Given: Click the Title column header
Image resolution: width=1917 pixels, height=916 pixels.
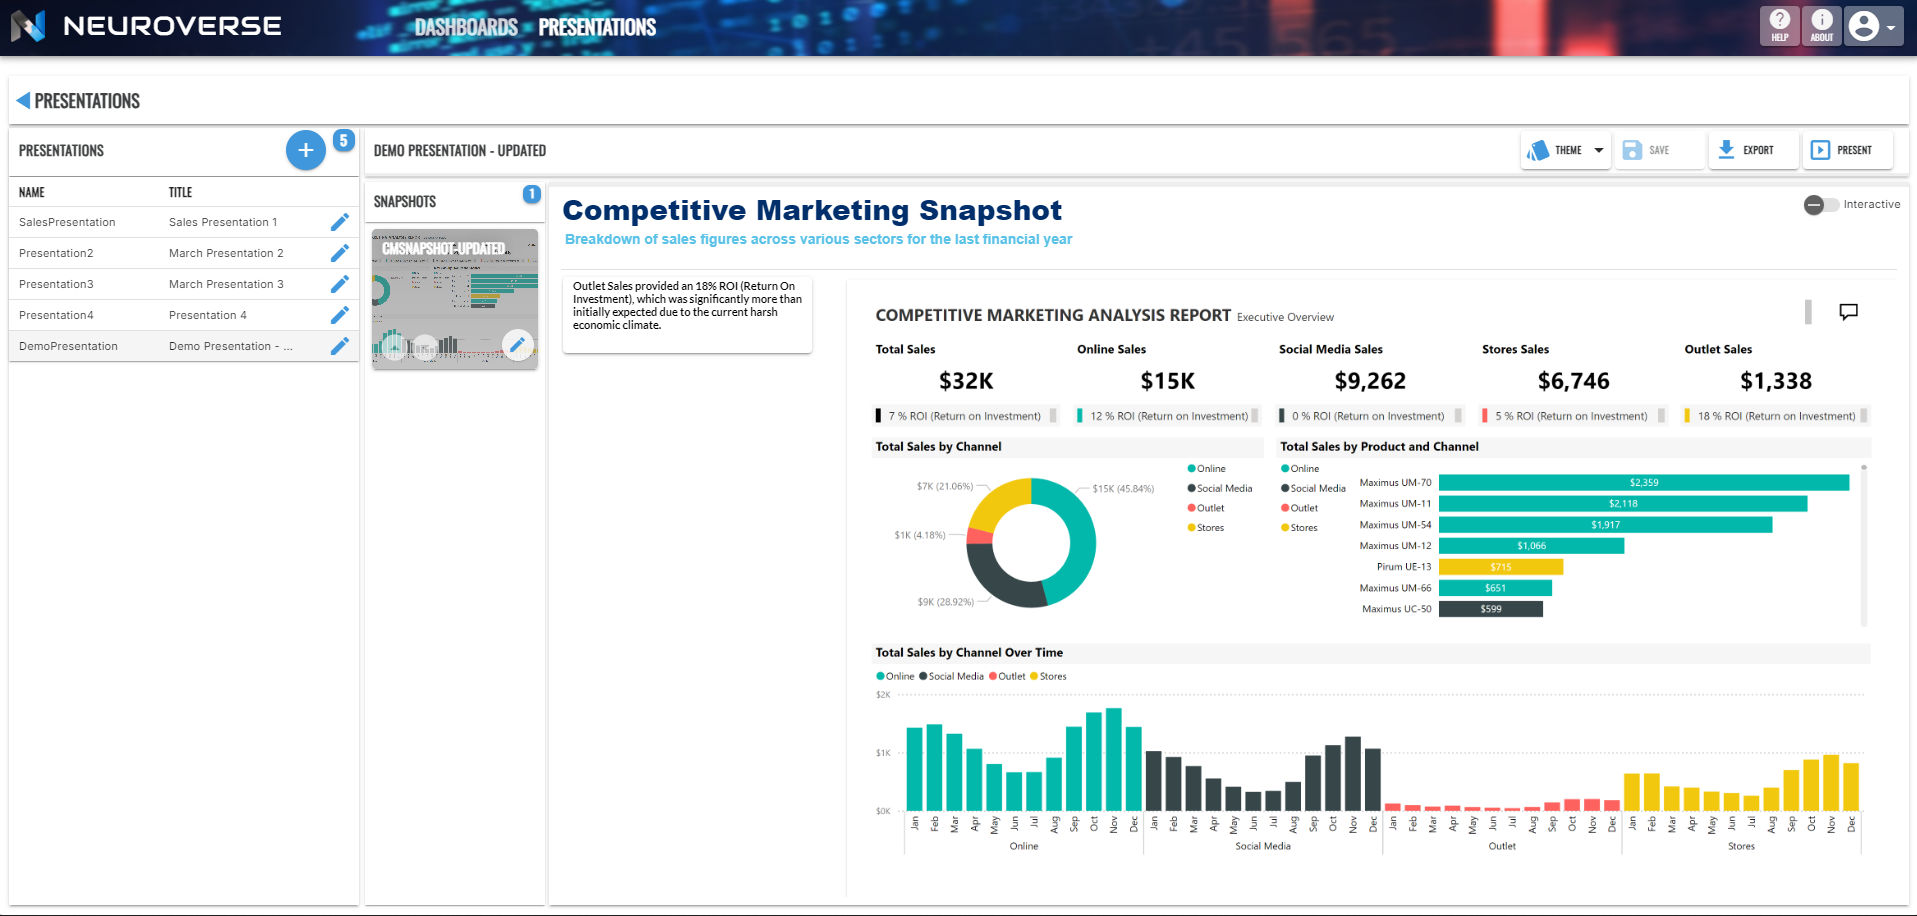Looking at the screenshot, I should [x=180, y=192].
